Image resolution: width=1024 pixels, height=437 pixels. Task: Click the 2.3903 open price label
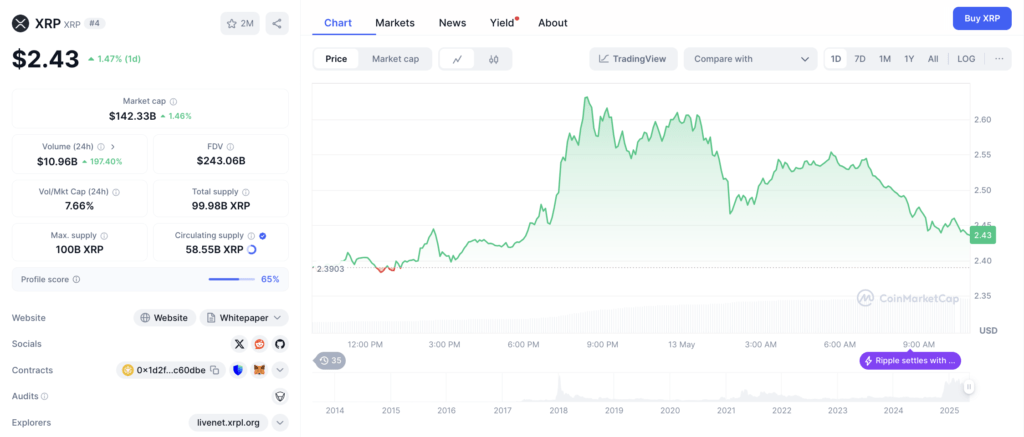[329, 268]
